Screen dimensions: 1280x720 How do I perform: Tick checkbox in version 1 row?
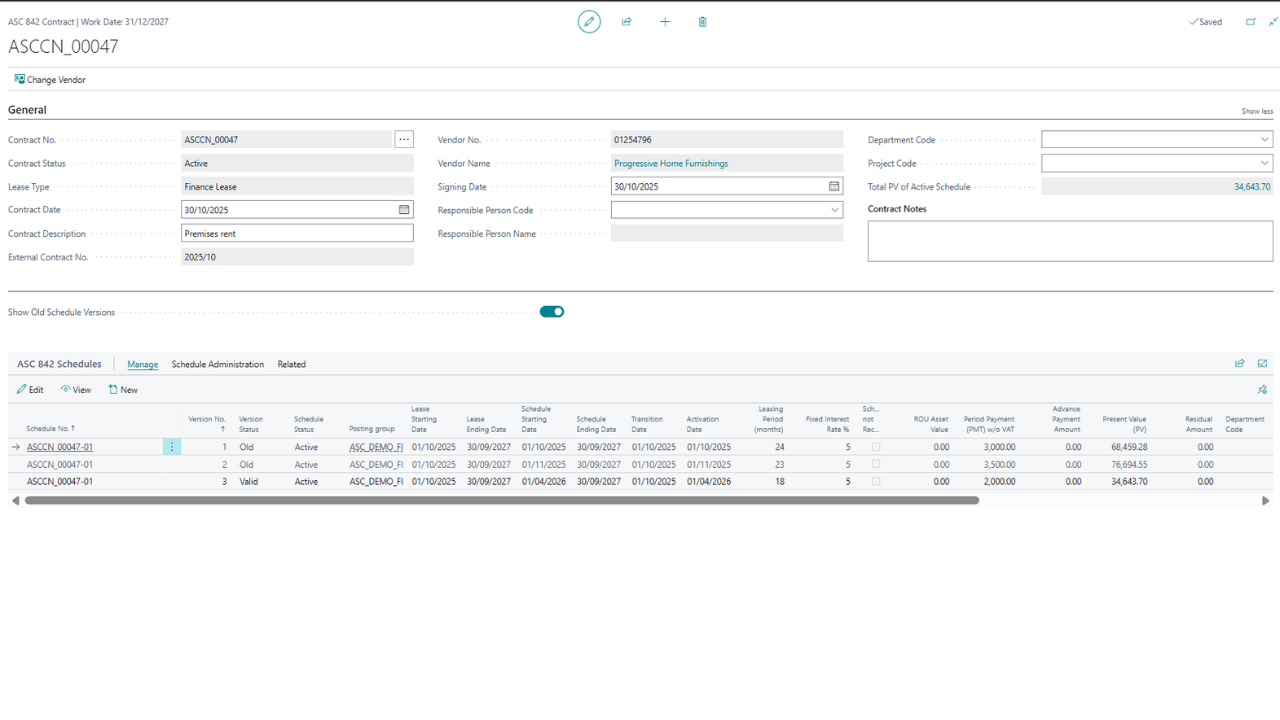tap(876, 447)
